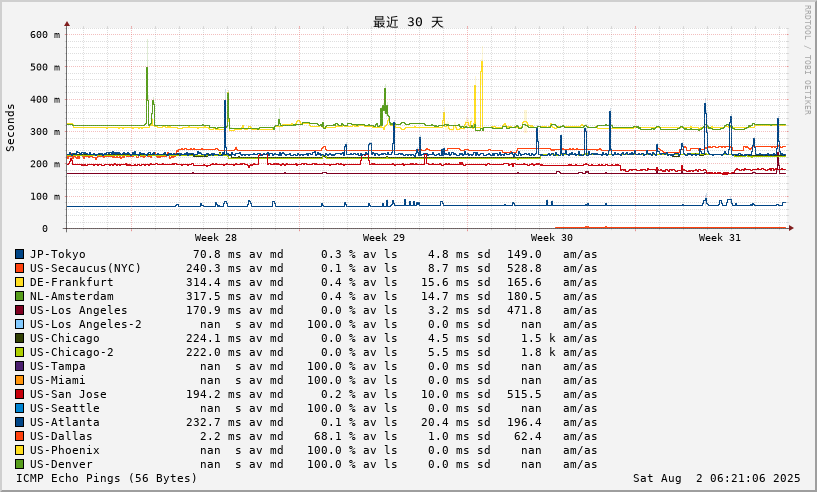Click the 528.8 am/as value
The image size is (817, 492).
pos(524,268)
